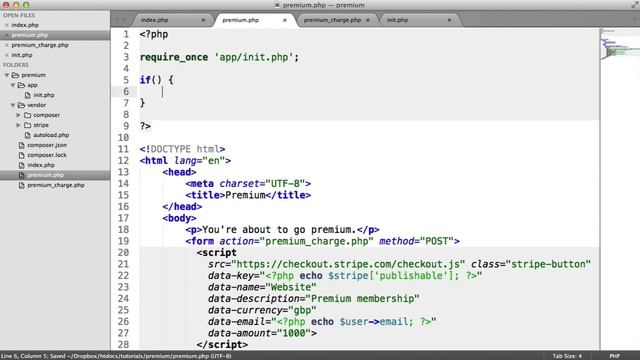Image resolution: width=640 pixels, height=360 pixels.
Task: Close the premium_charge.php tab
Action: (368, 20)
